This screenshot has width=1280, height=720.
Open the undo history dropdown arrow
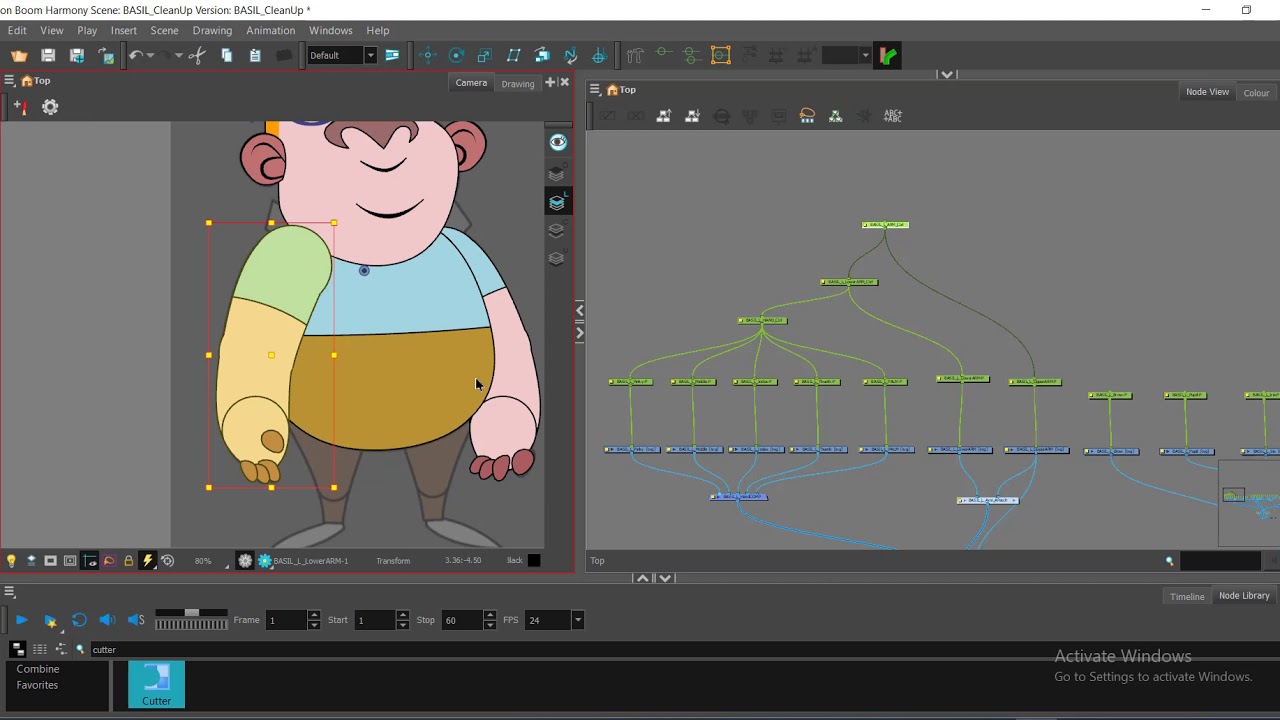(x=150, y=55)
